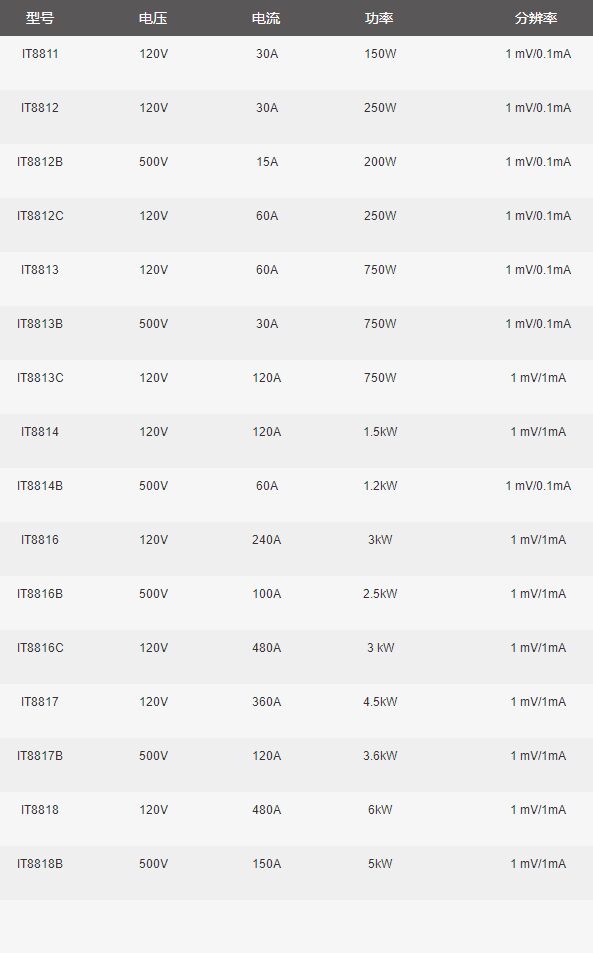Screen dimensions: 593x953
Task: Select the IT8812C model cell
Action: pos(40,216)
